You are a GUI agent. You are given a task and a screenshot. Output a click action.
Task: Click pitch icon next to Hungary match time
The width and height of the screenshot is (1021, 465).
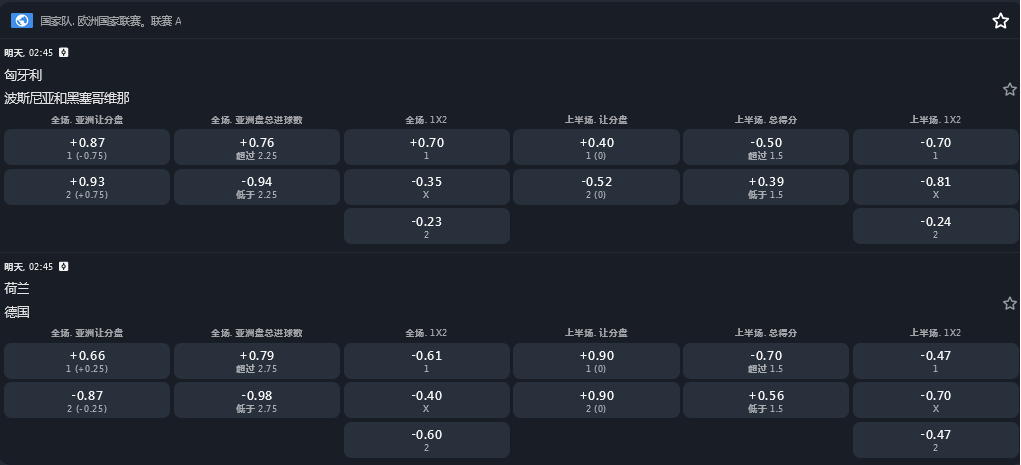[x=64, y=52]
